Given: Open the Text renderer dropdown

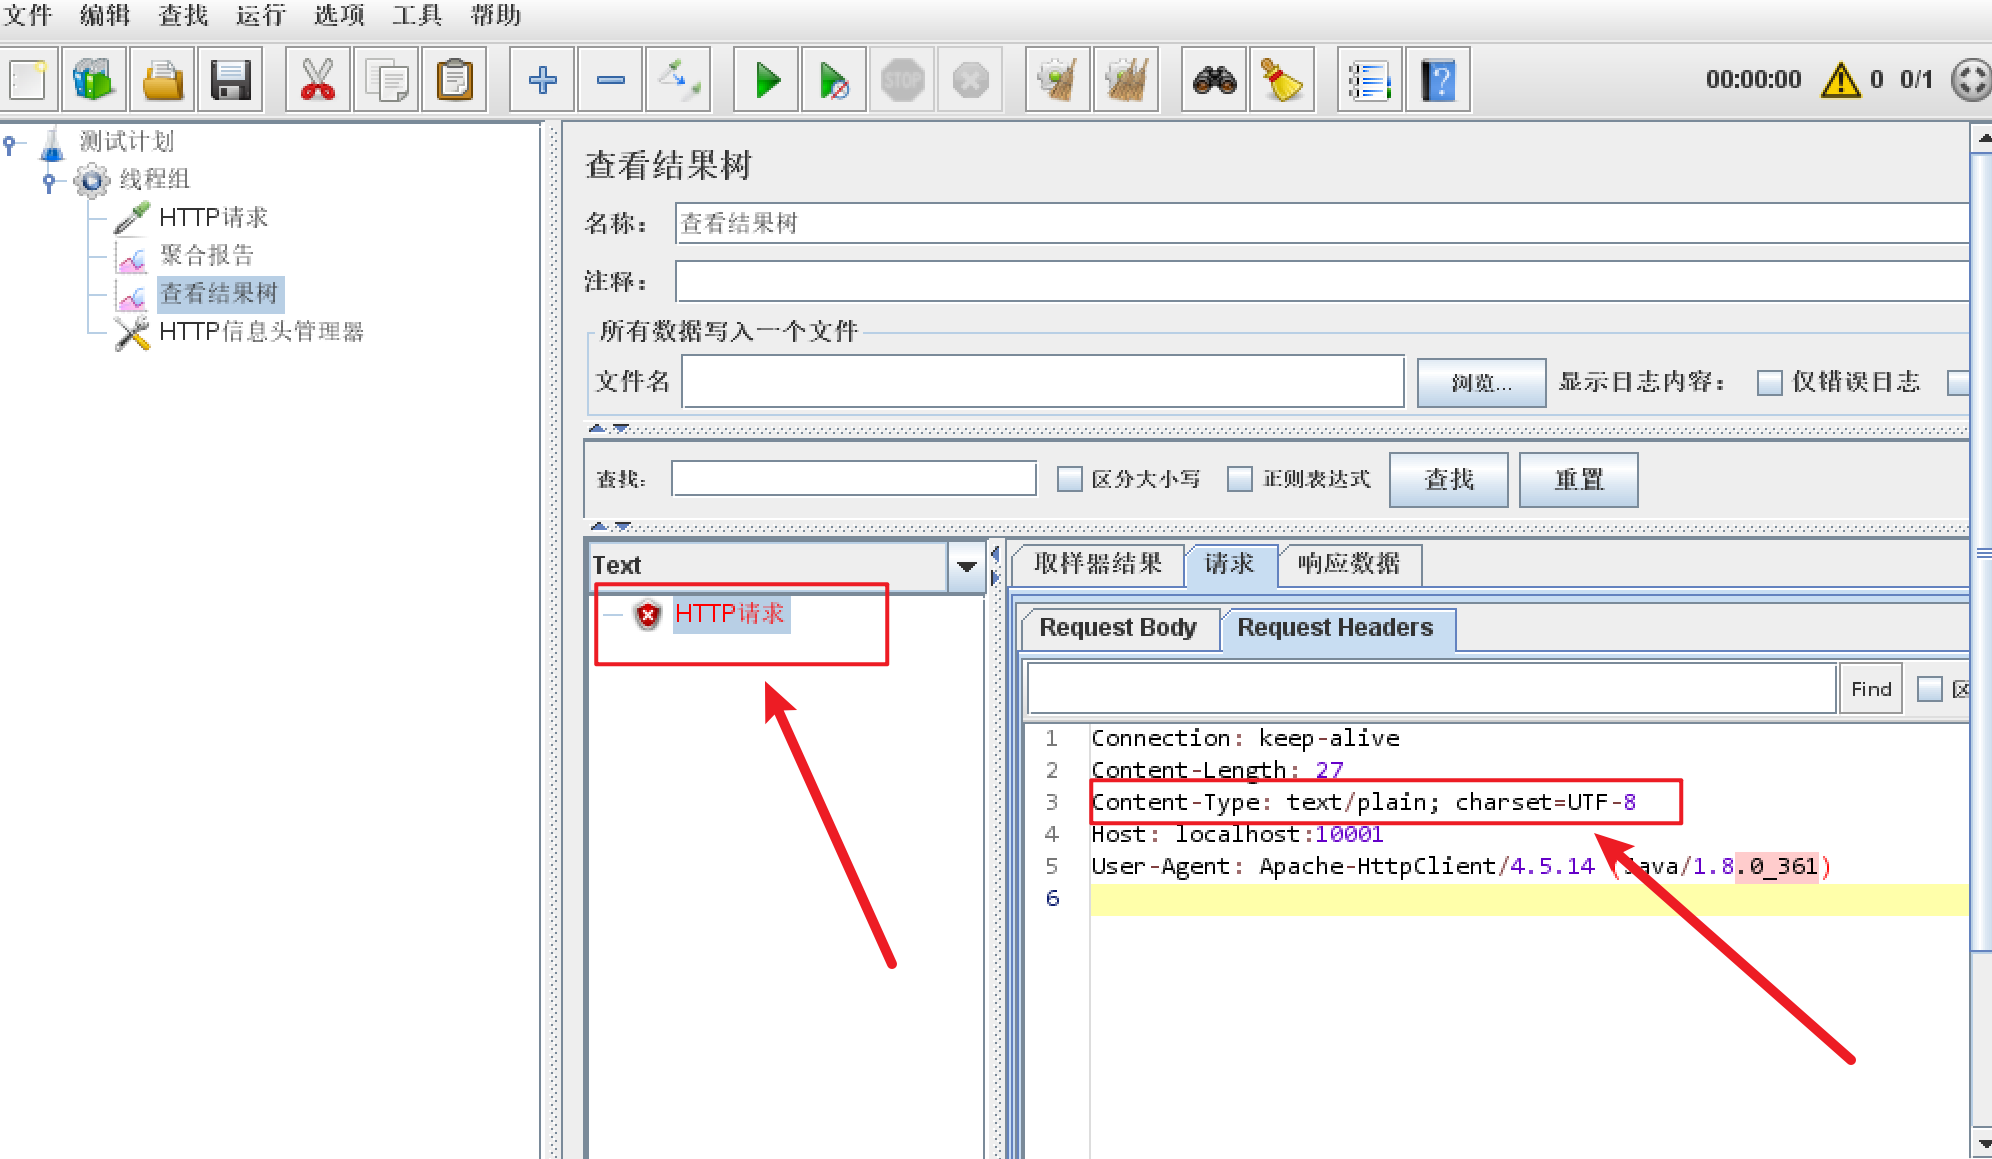Looking at the screenshot, I should tap(966, 566).
